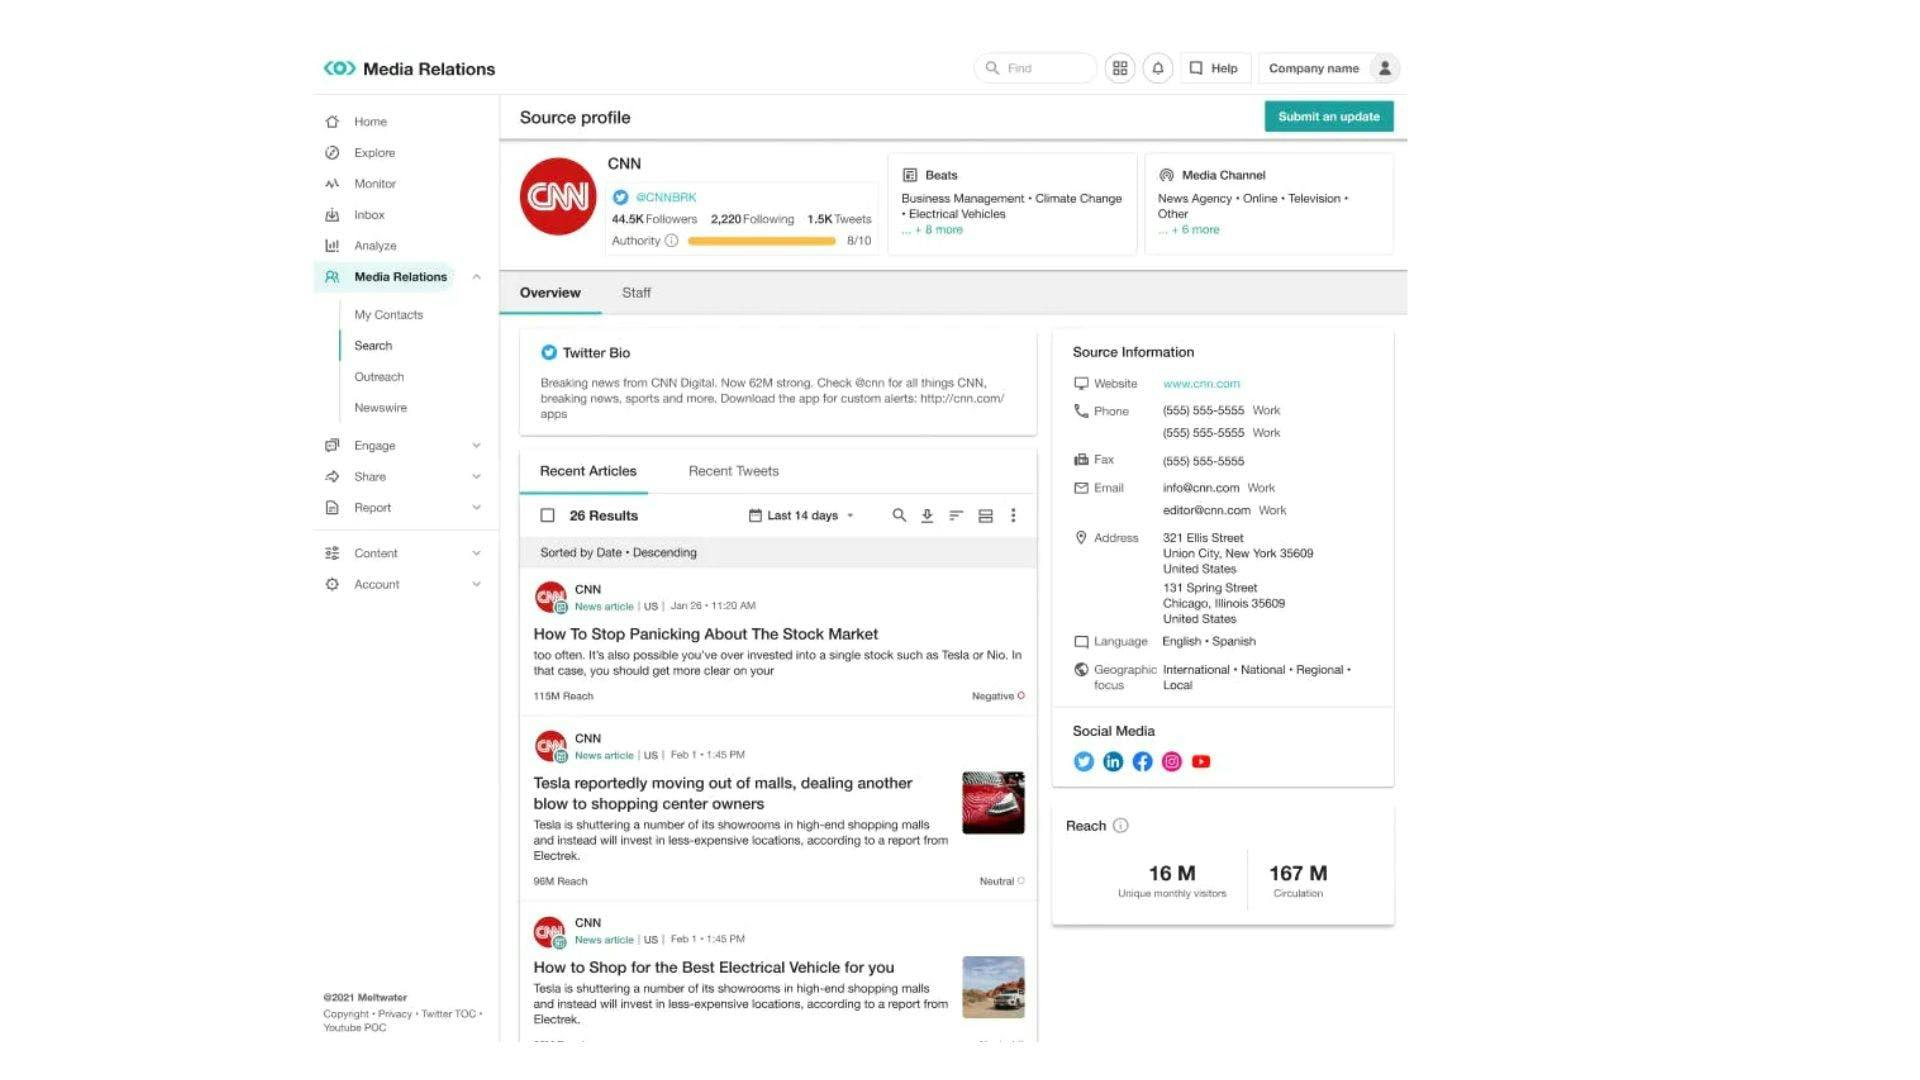
Task: Open CNN's Facebook social icon
Action: click(1142, 762)
